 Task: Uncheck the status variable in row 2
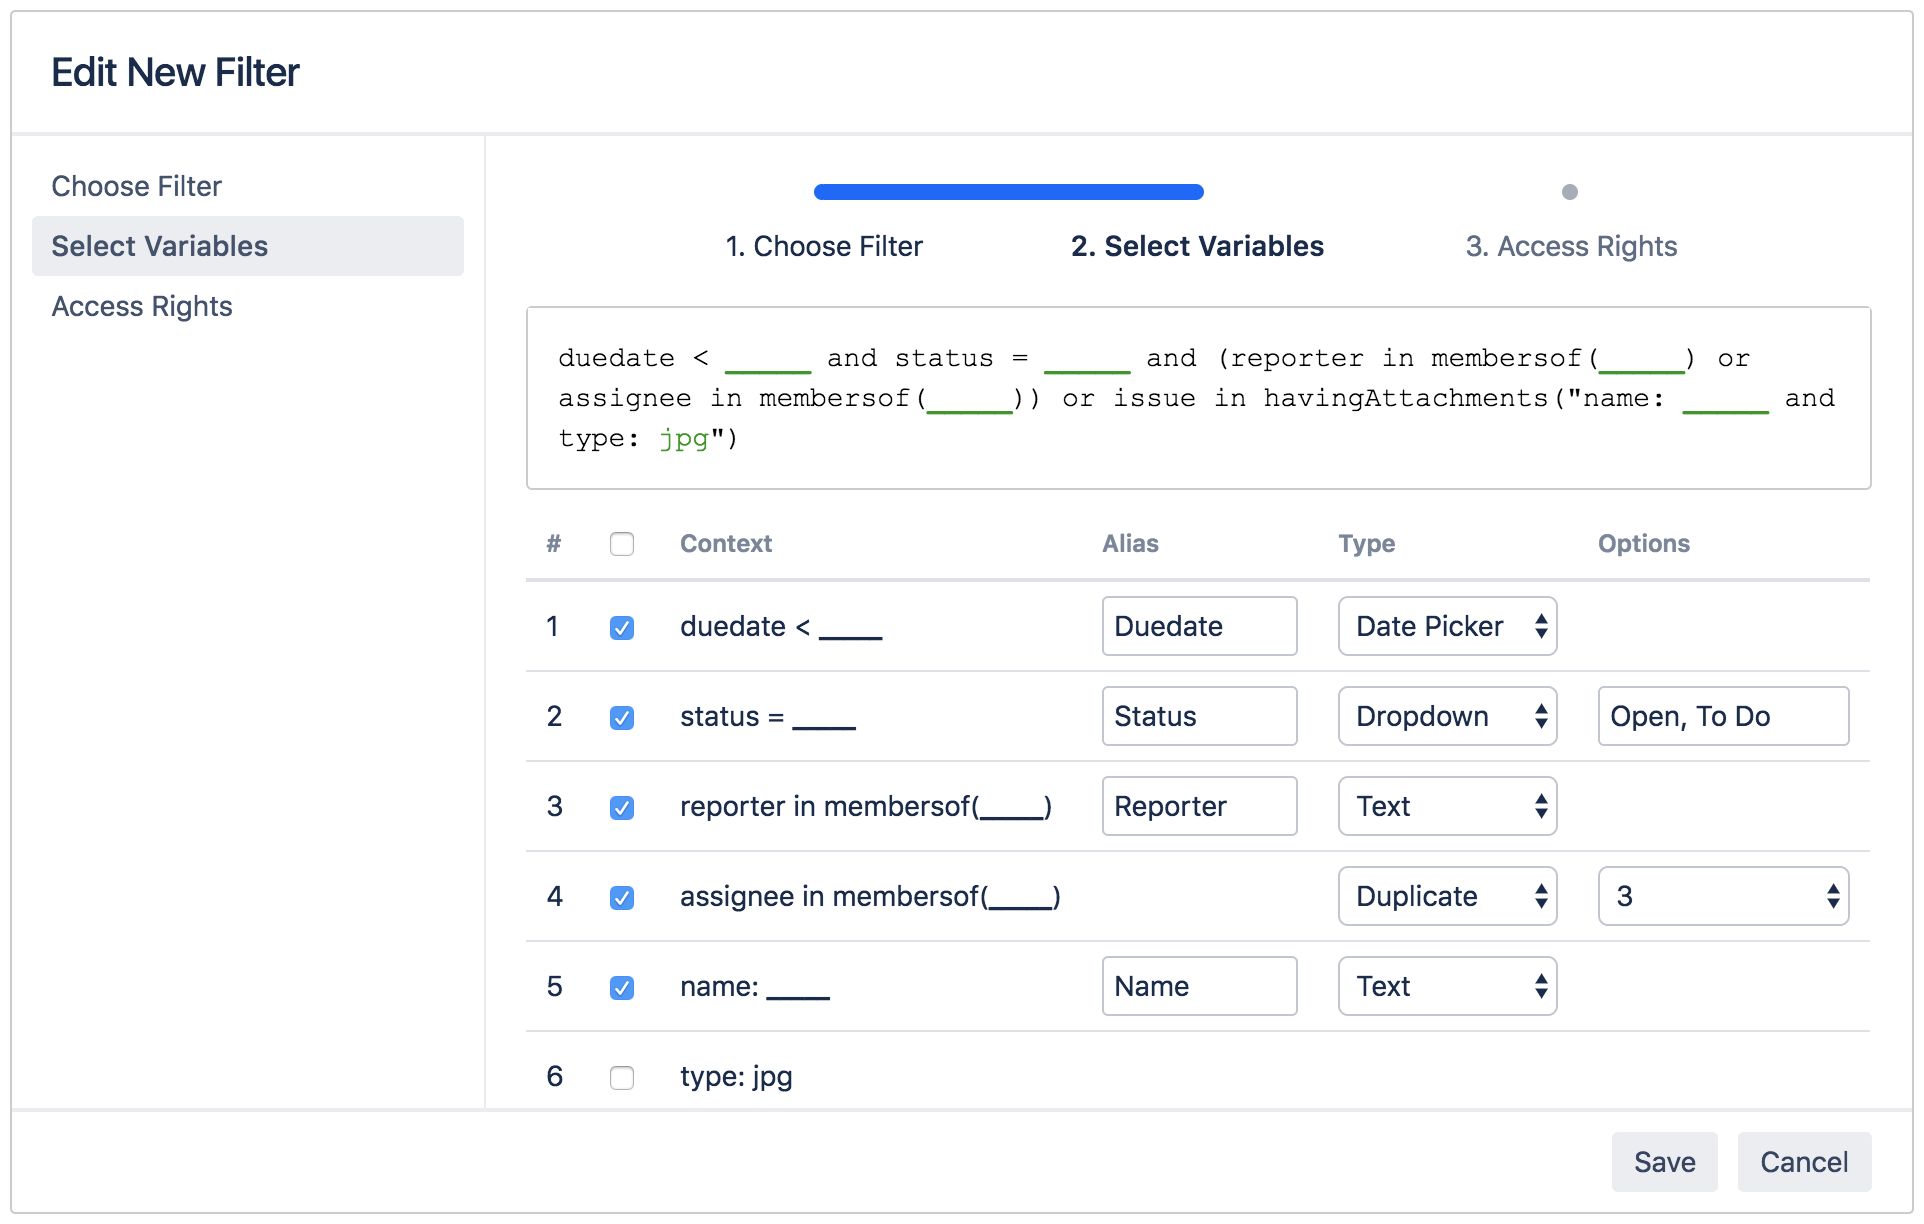(622, 717)
